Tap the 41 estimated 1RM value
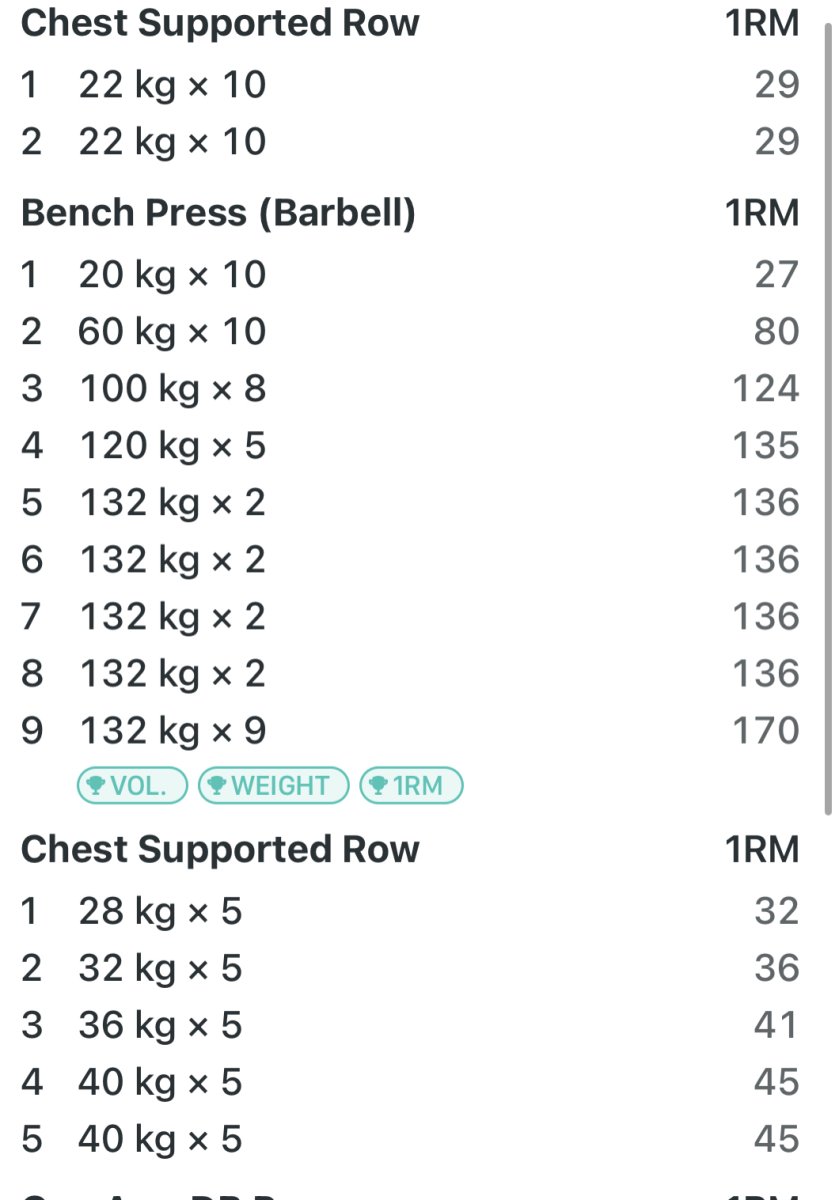 (777, 1025)
